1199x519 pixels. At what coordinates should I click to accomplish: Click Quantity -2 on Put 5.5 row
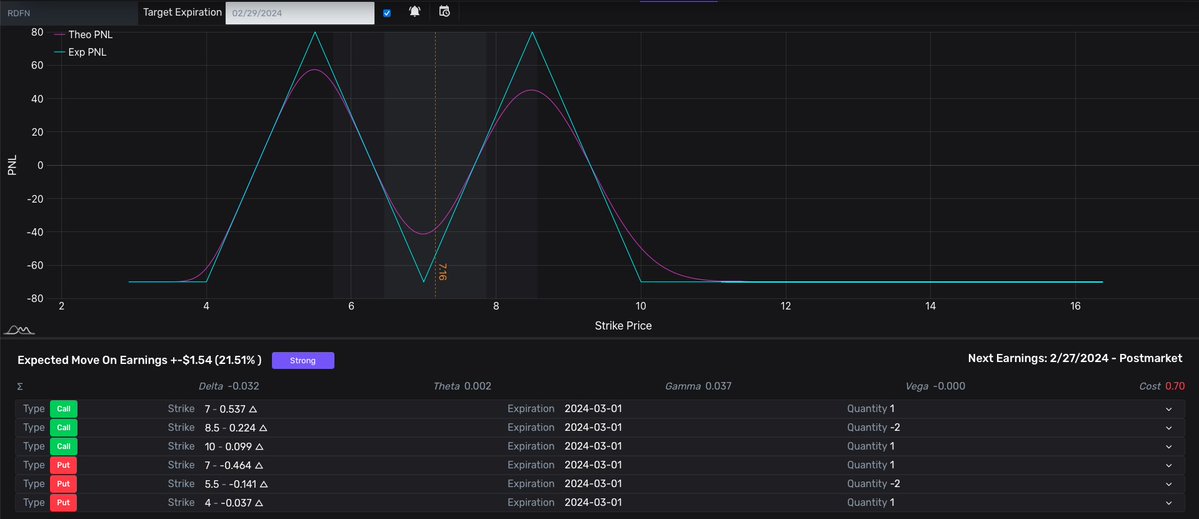click(x=872, y=484)
